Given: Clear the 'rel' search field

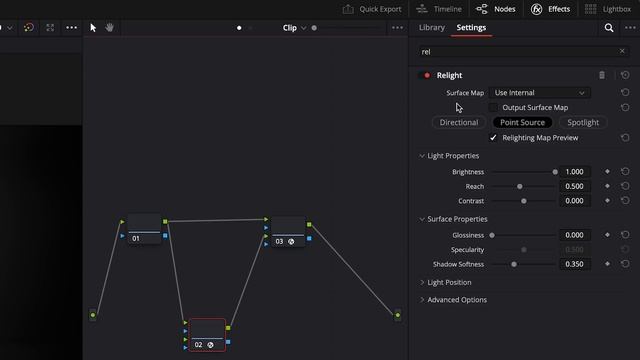Looking at the screenshot, I should coord(622,51).
